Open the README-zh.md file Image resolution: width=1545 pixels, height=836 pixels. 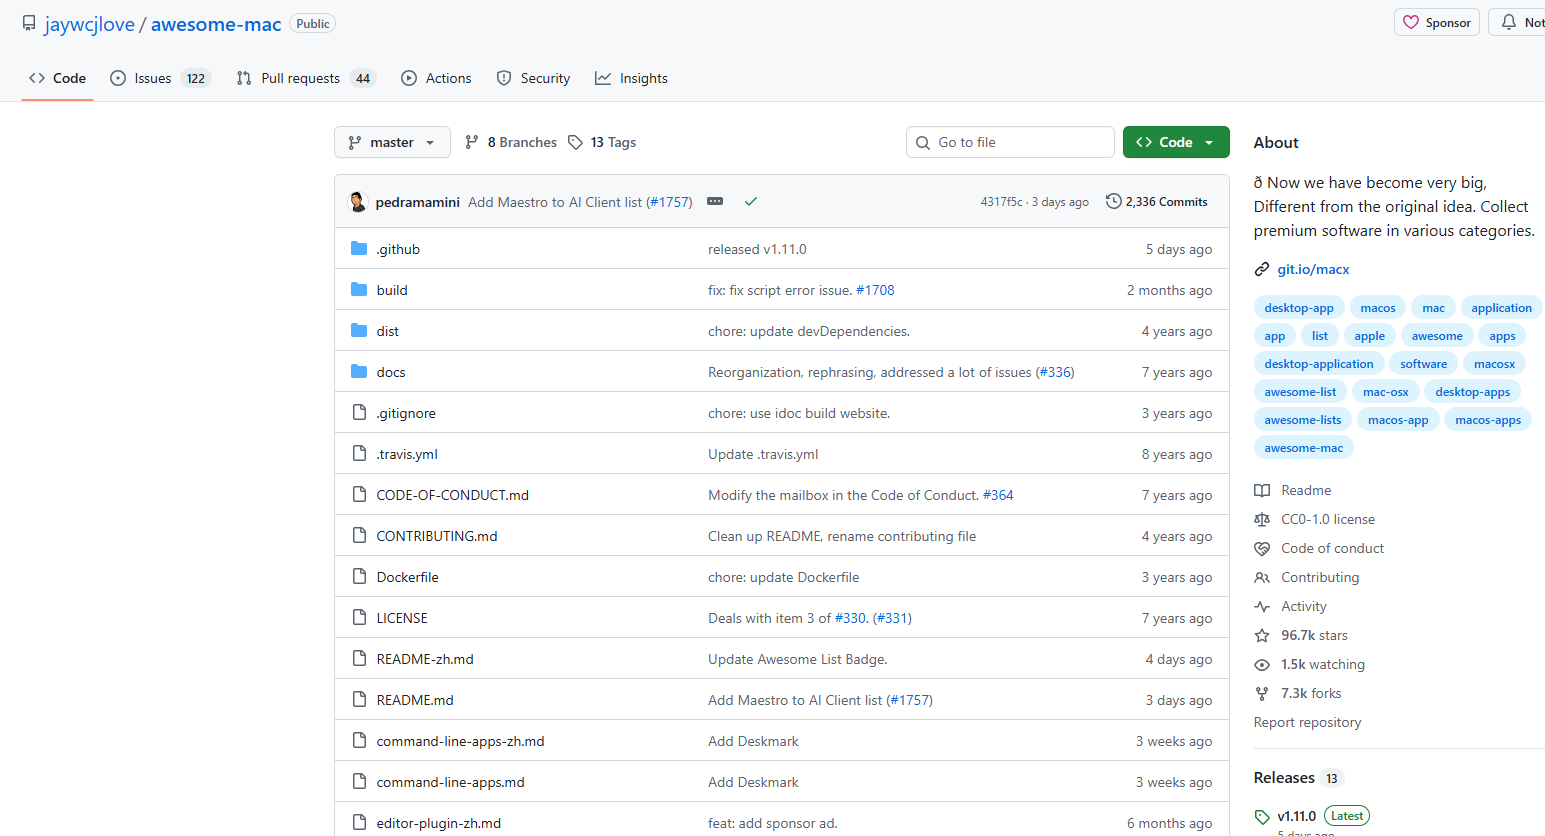425,659
